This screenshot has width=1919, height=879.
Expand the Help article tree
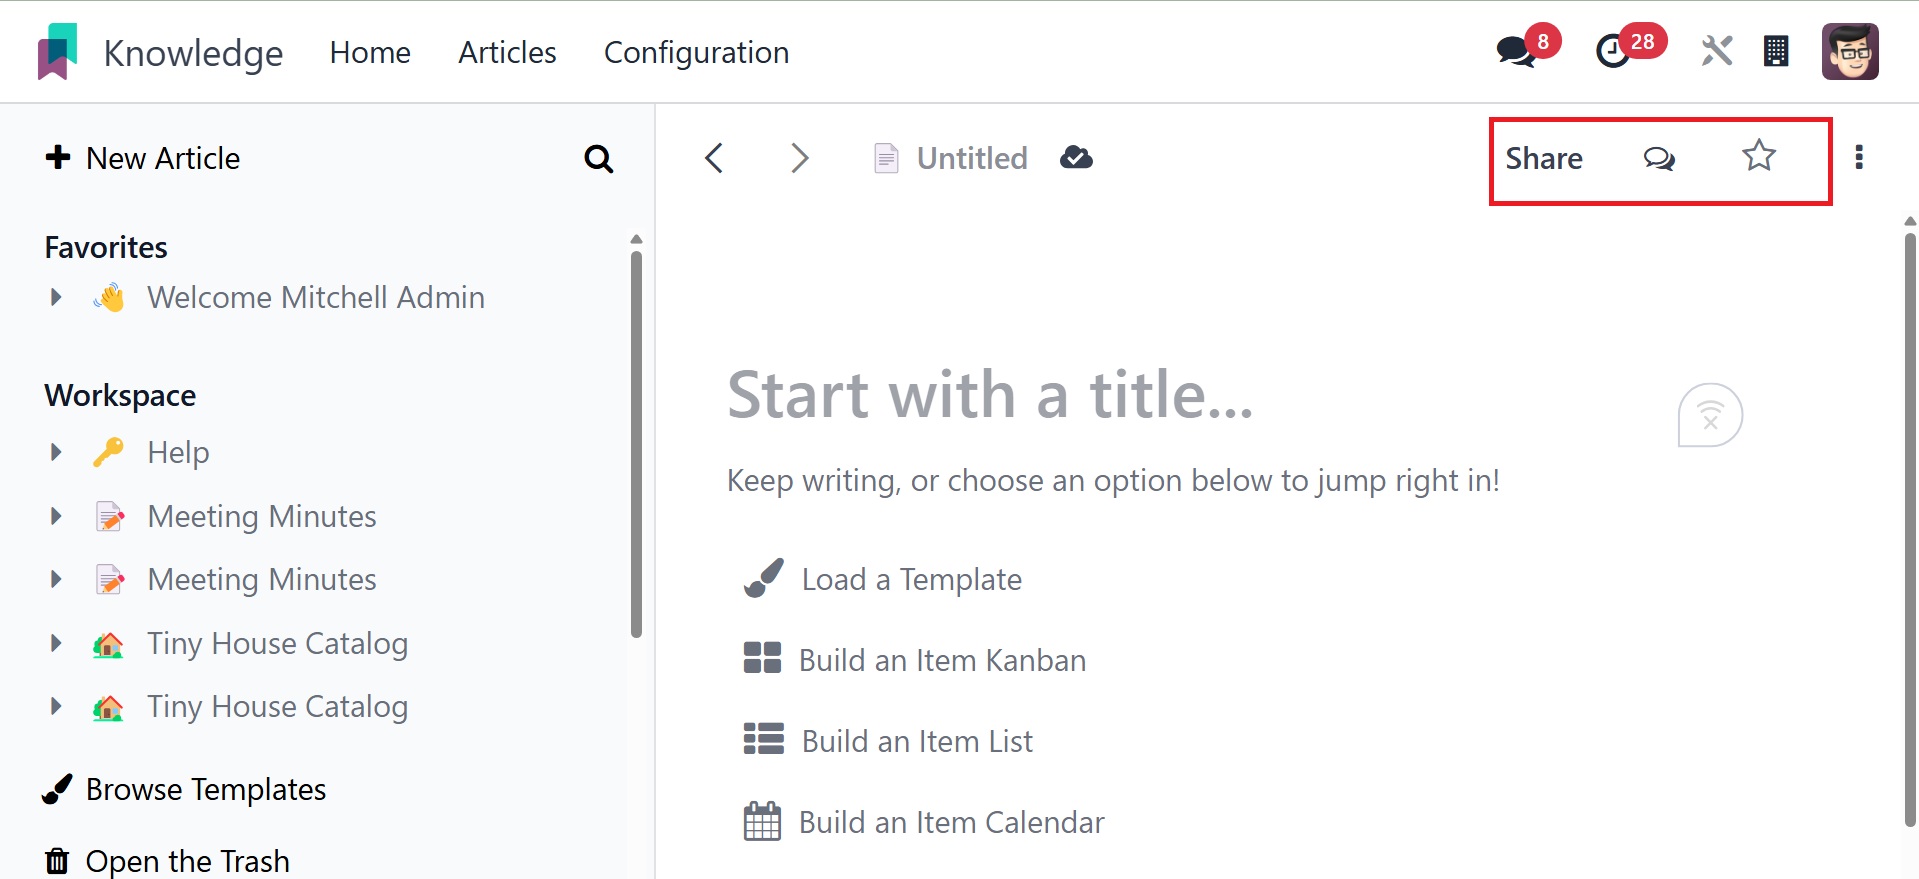click(56, 452)
